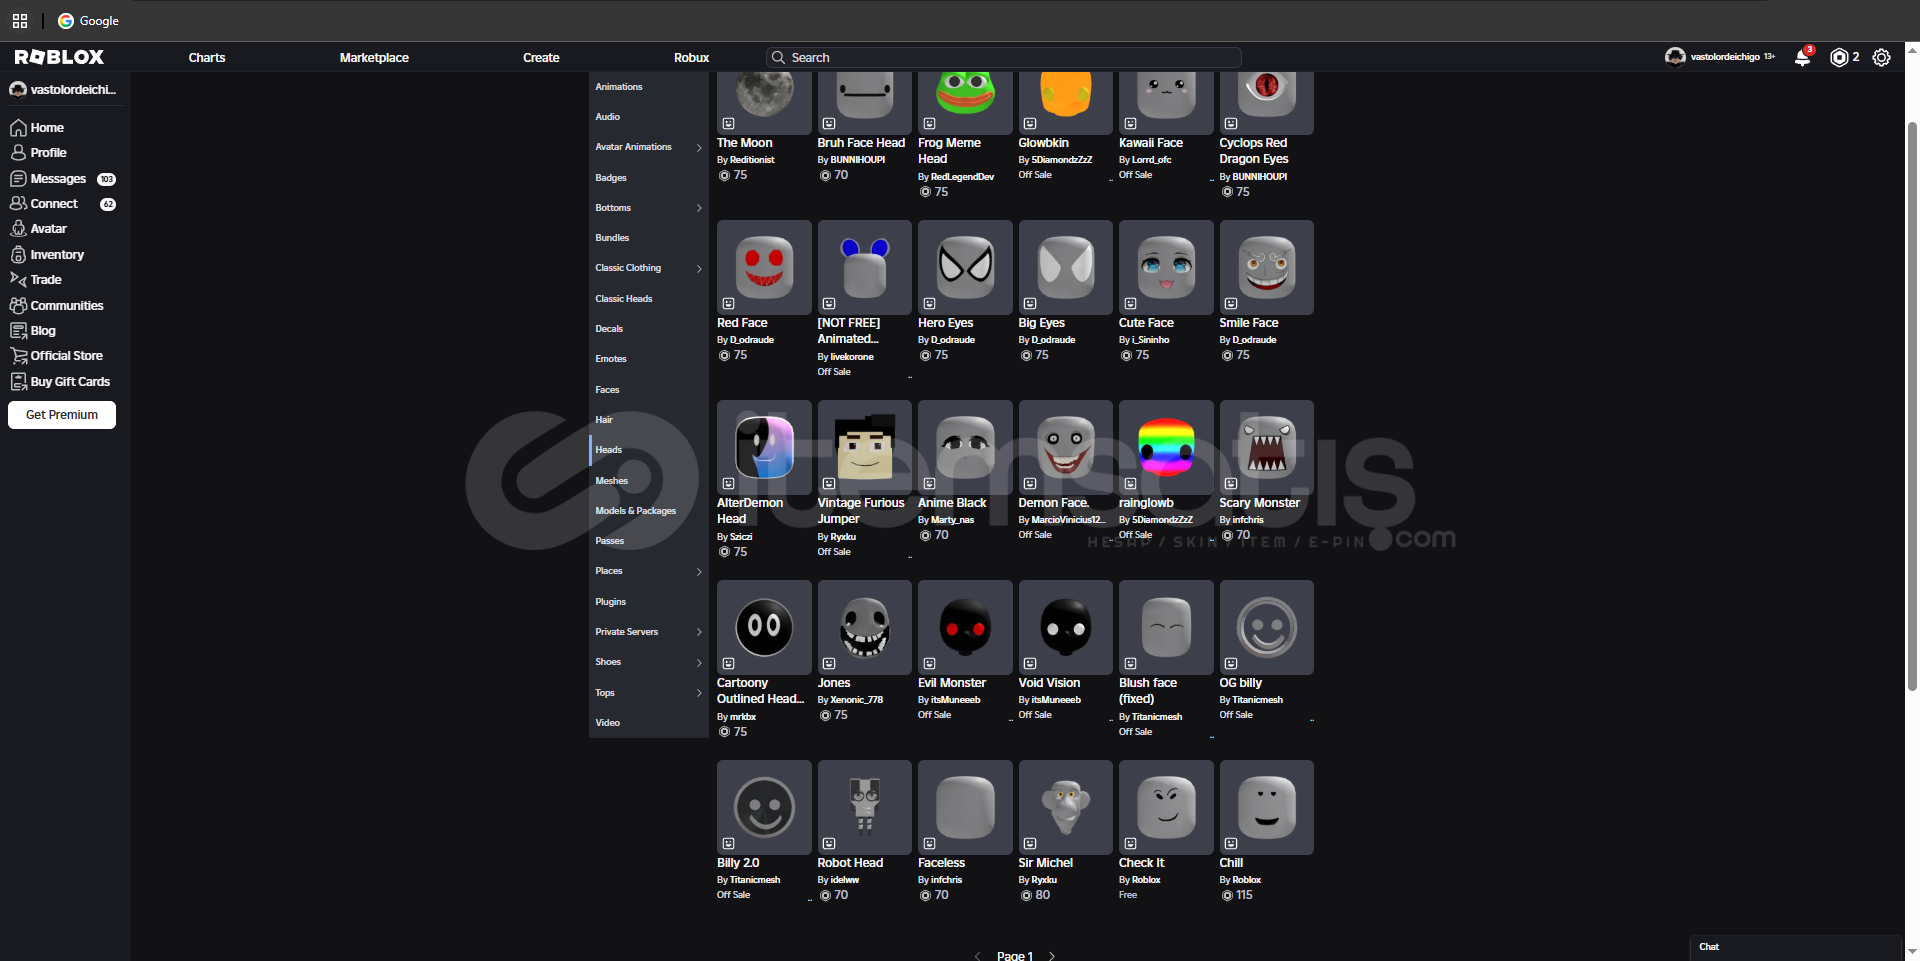The width and height of the screenshot is (1920, 961).
Task: Click the Blog sidebar icon
Action: point(18,331)
